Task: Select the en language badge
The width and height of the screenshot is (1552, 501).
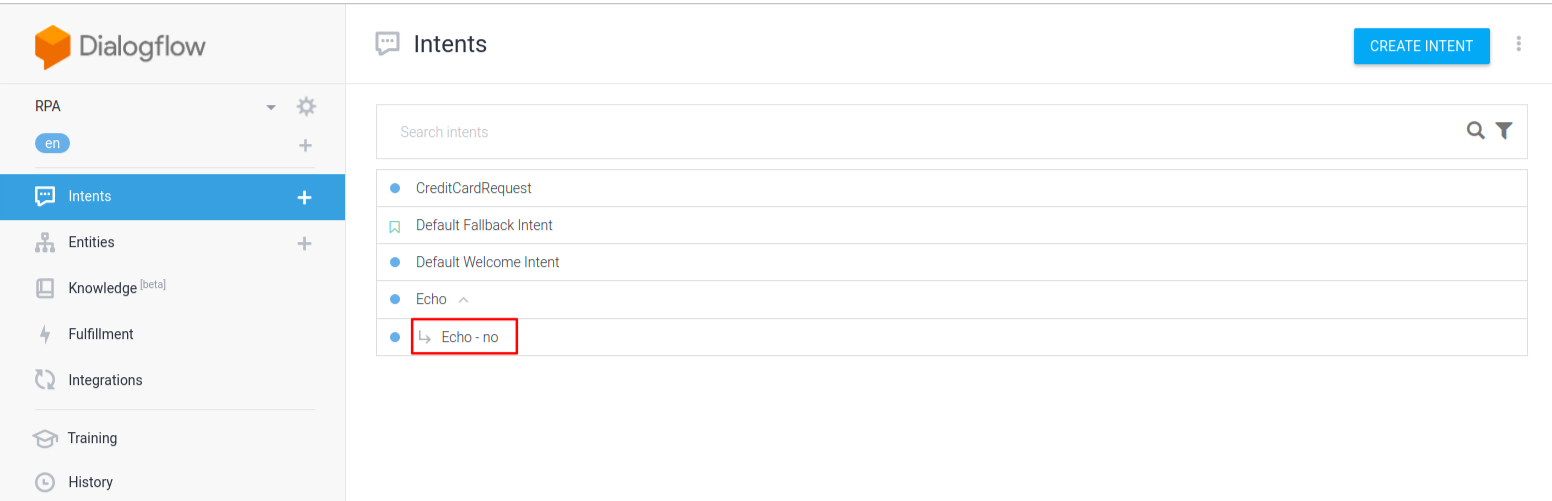Action: coord(52,143)
